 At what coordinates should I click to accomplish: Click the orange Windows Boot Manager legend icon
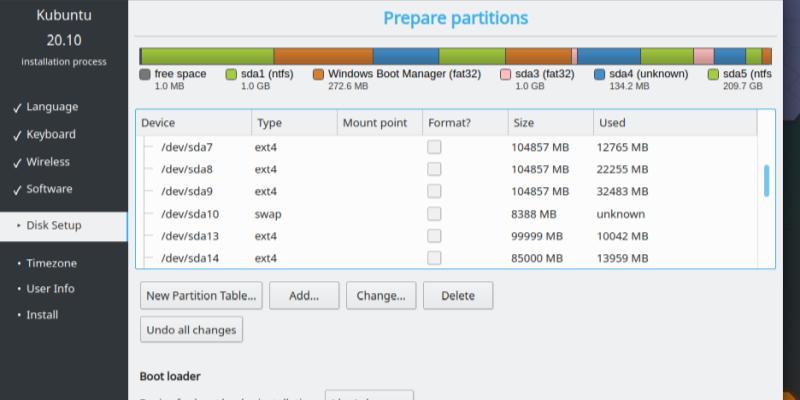318,74
